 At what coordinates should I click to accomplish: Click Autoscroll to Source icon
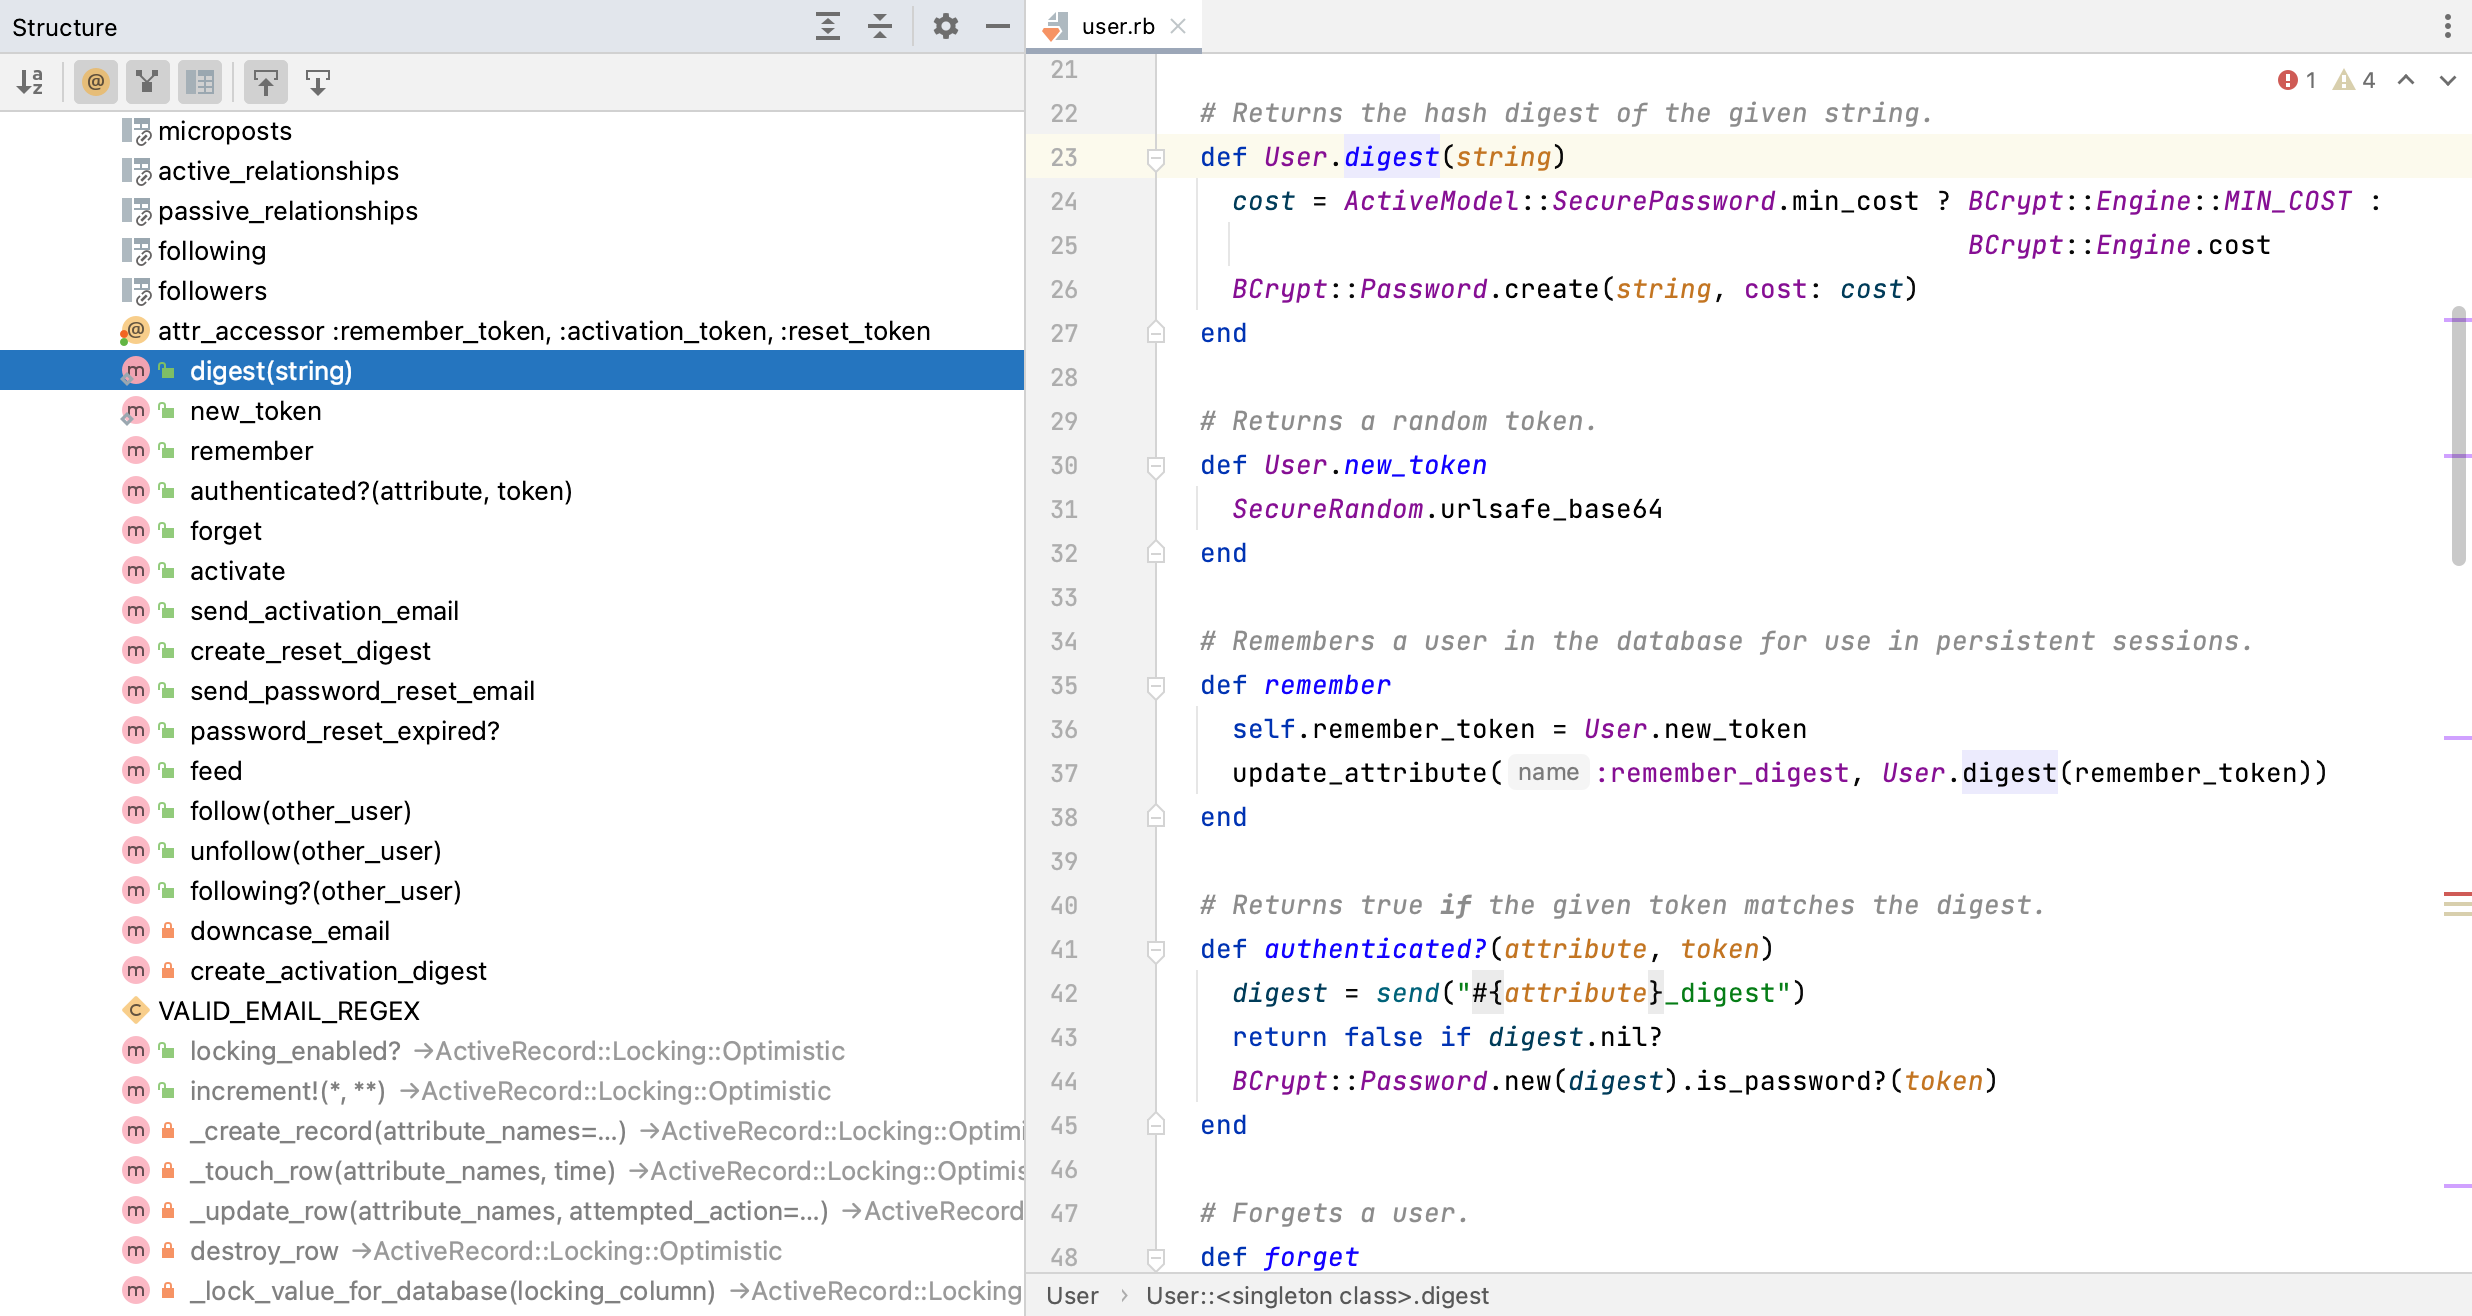266,82
